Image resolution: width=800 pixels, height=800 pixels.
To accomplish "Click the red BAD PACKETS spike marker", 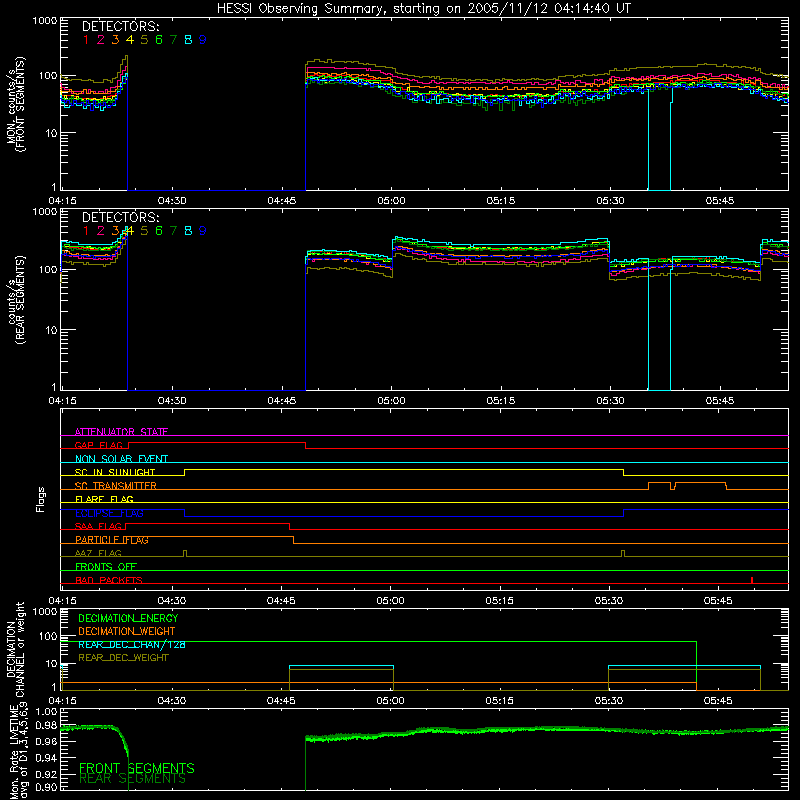I will coord(752,580).
